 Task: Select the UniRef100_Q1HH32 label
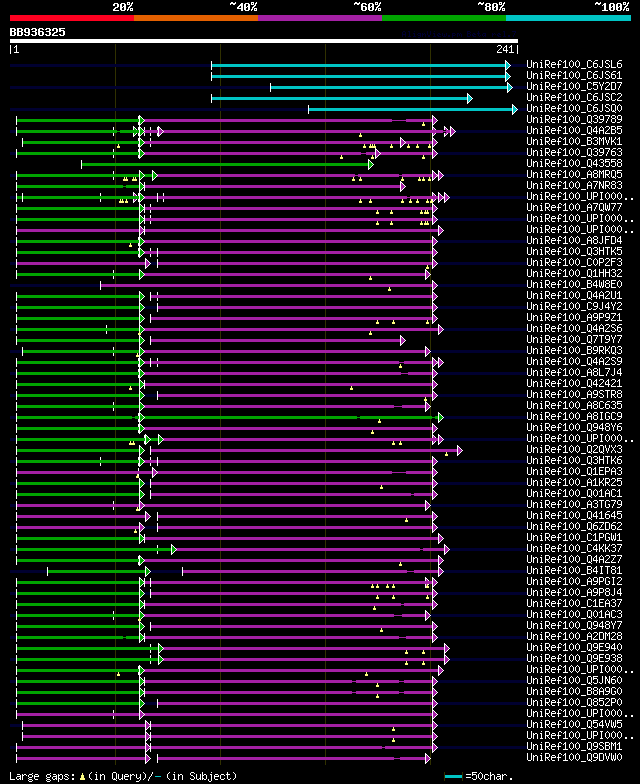574,274
